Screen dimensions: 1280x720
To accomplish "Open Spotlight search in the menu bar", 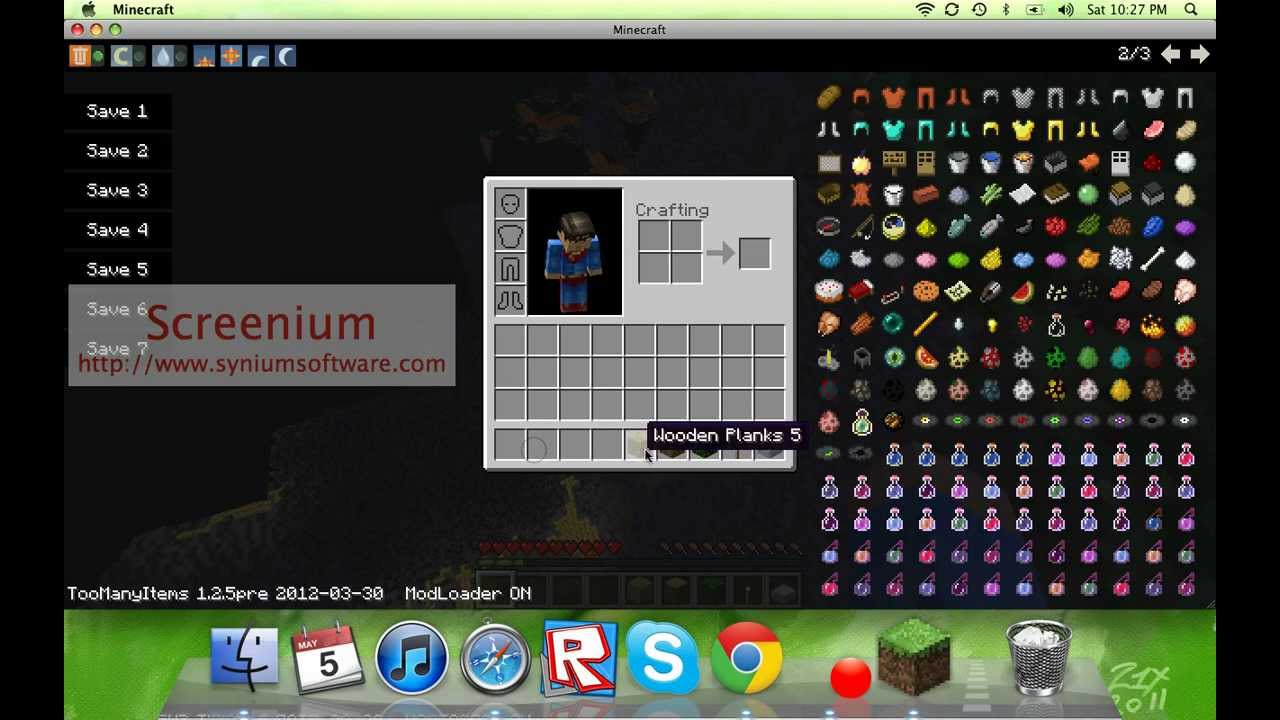I will pyautogui.click(x=1191, y=10).
